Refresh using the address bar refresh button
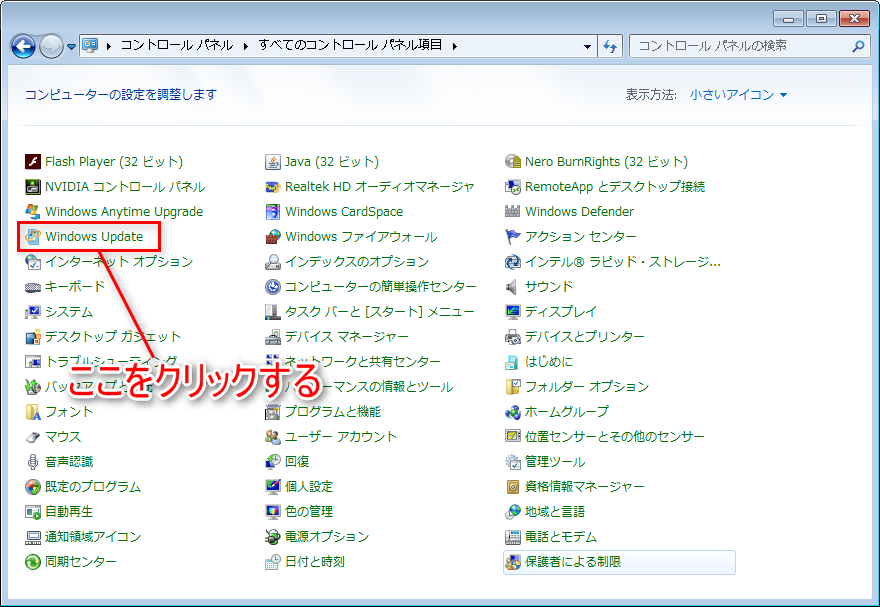880x607 pixels. click(x=610, y=46)
